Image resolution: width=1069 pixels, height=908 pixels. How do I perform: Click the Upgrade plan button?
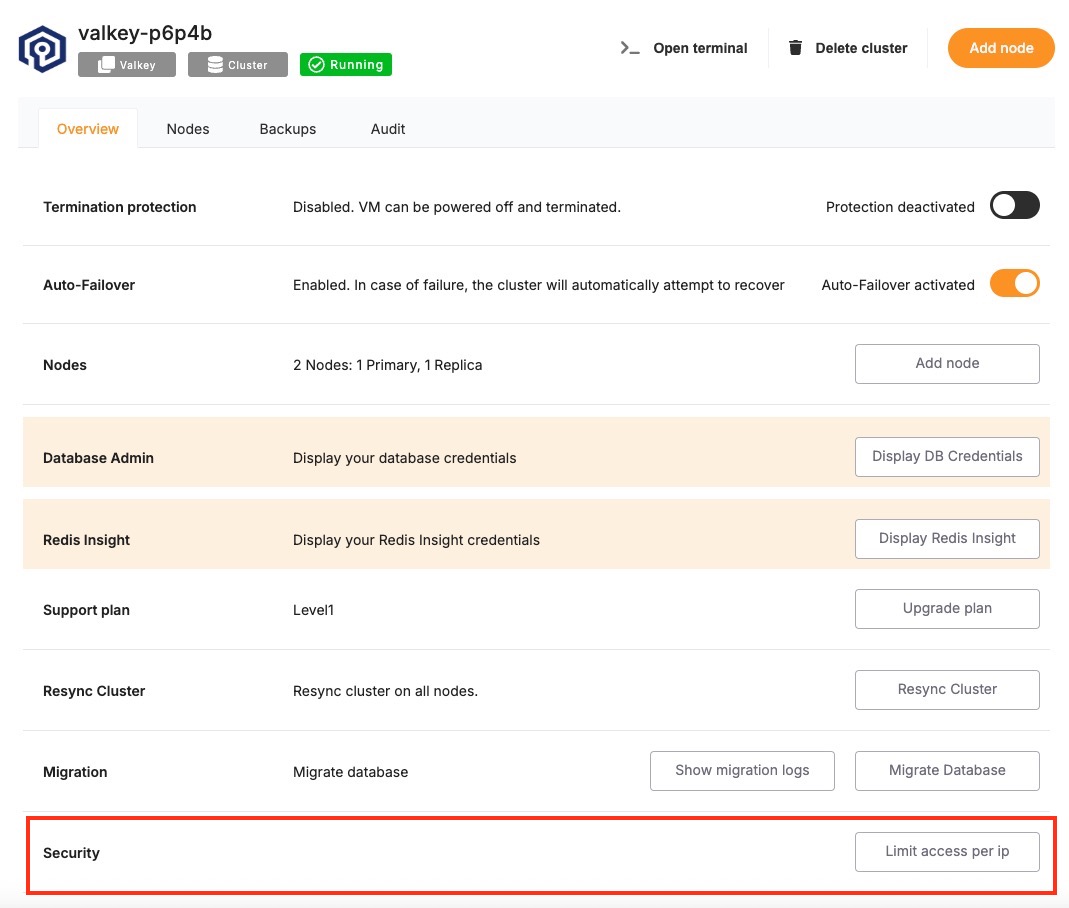[947, 609]
